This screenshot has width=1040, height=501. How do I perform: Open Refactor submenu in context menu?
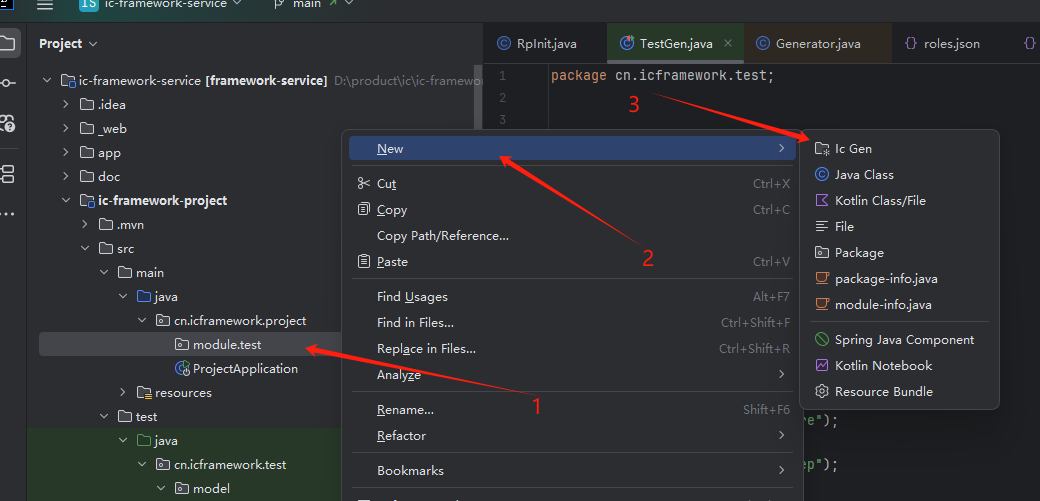click(401, 436)
